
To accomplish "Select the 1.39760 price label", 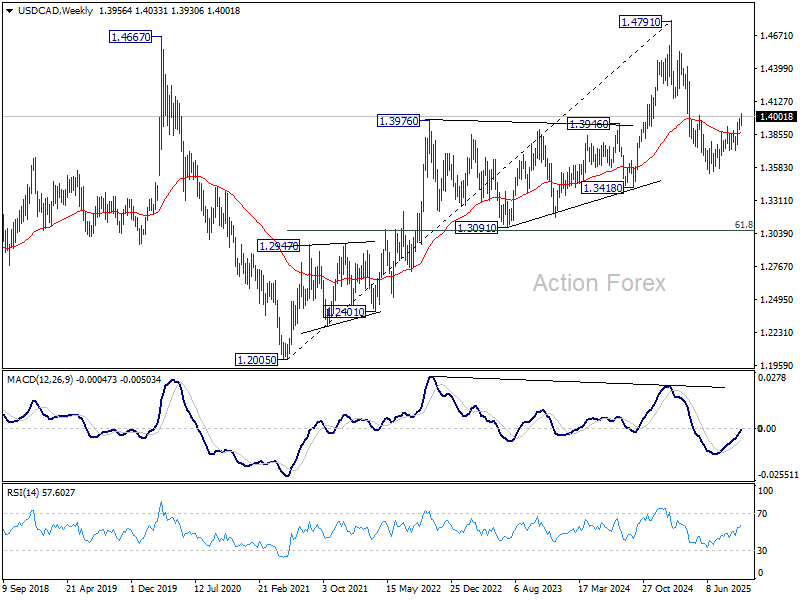I will point(398,121).
